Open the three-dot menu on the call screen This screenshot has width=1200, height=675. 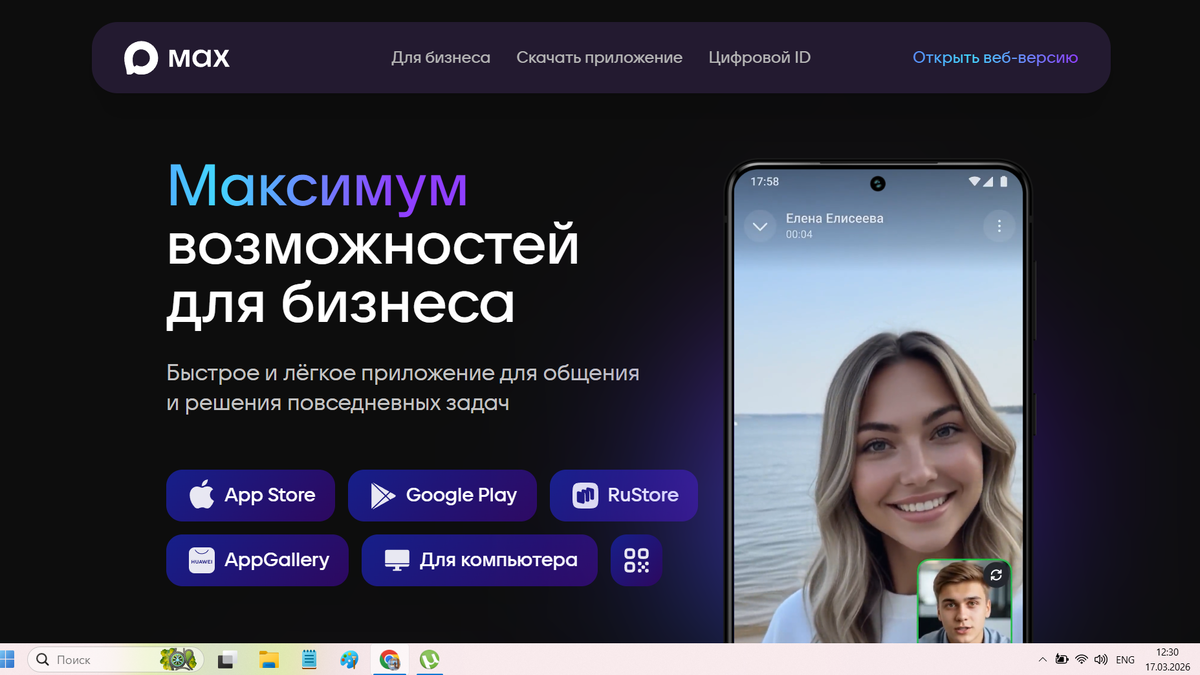(x=998, y=226)
